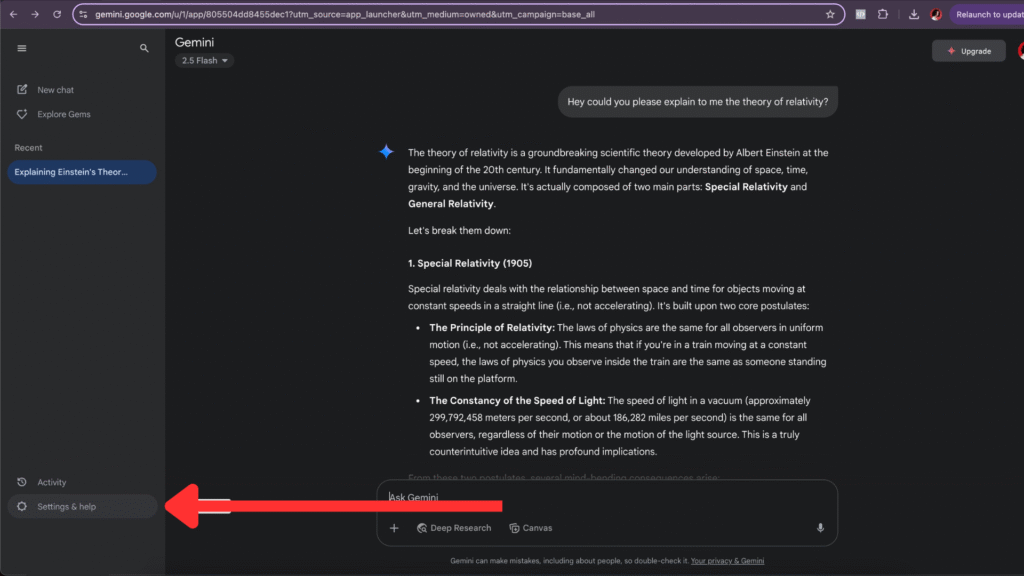Open Canvas tool
Viewport: 1024px width, 576px height.
tap(530, 528)
